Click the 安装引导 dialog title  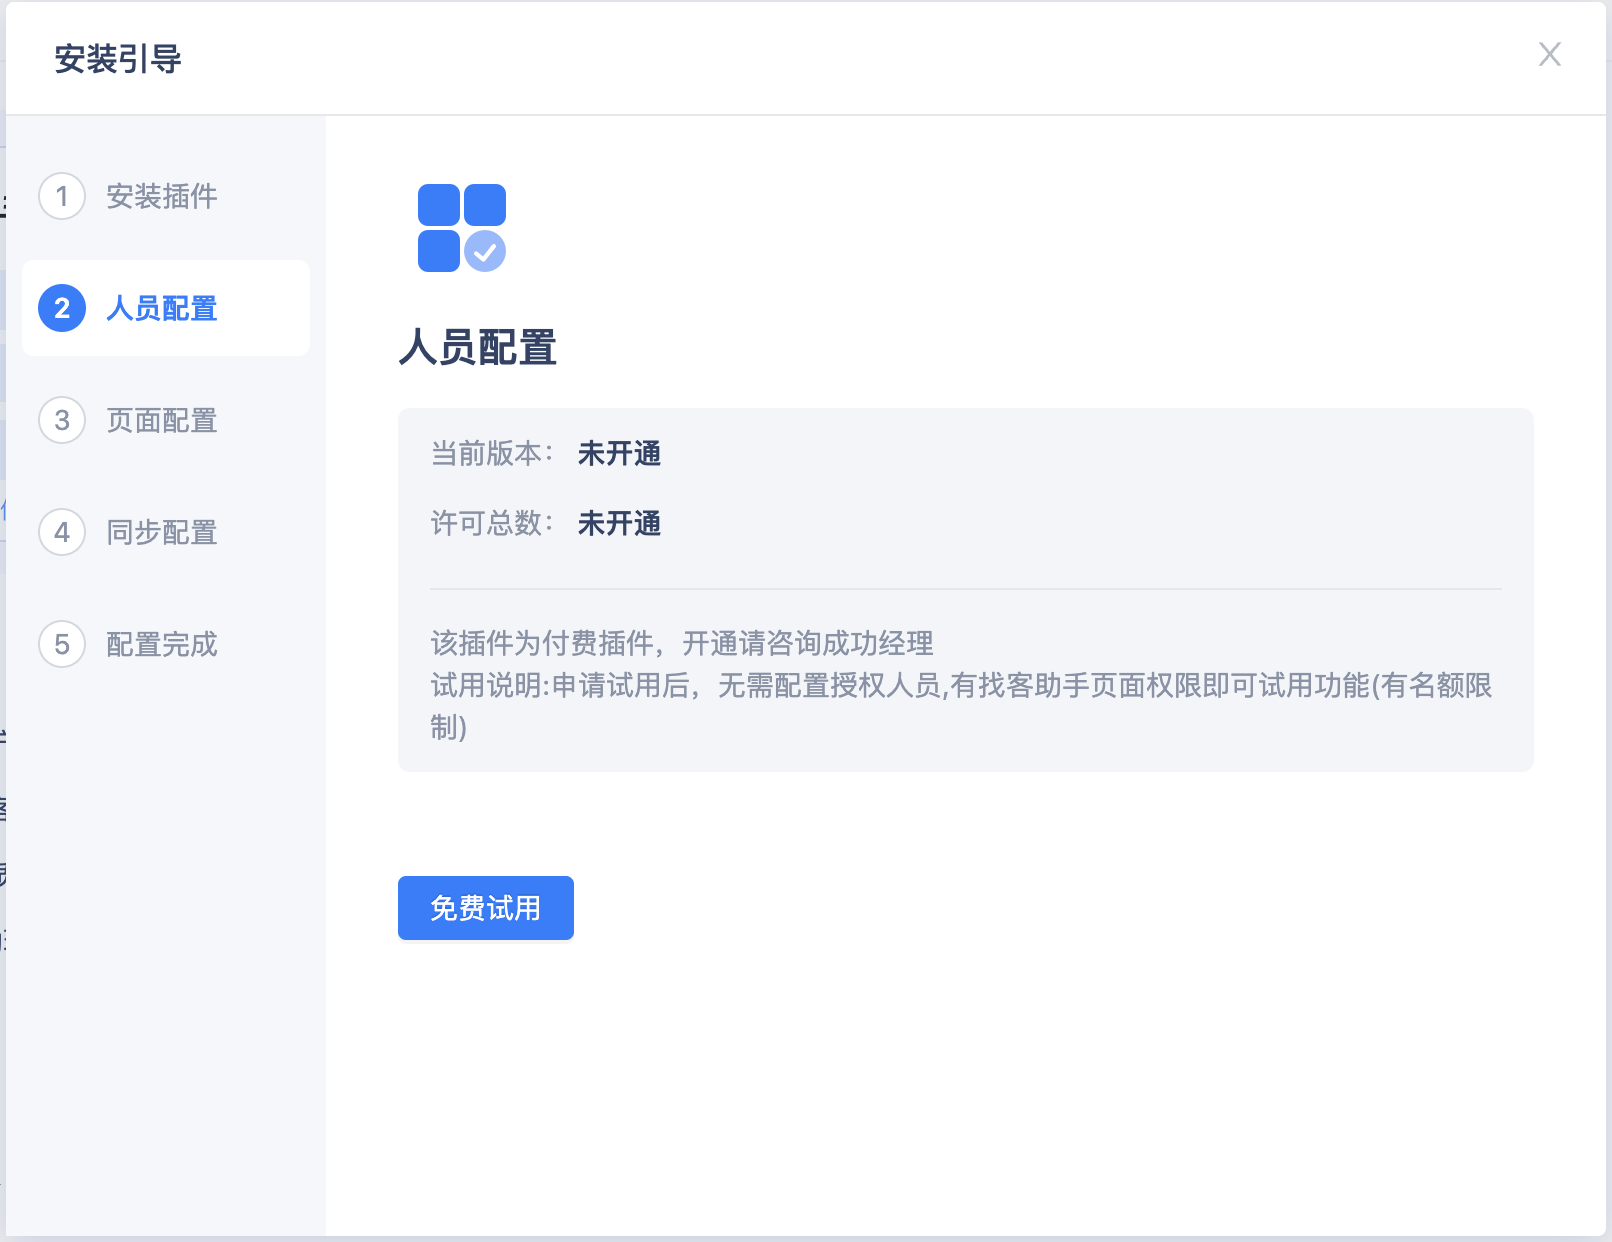(118, 59)
